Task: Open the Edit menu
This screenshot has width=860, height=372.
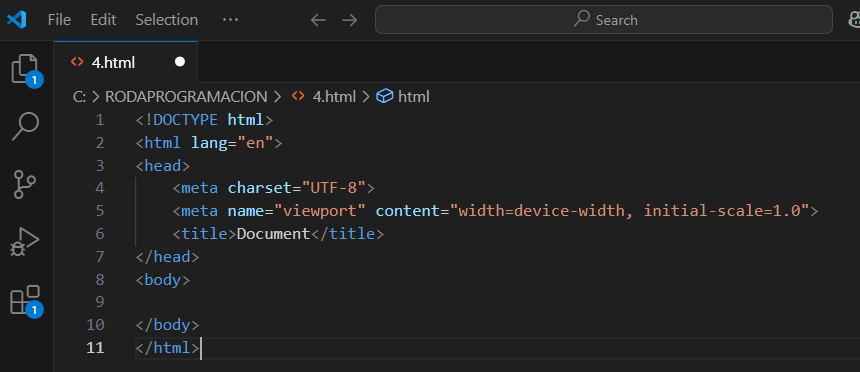Action: tap(103, 20)
